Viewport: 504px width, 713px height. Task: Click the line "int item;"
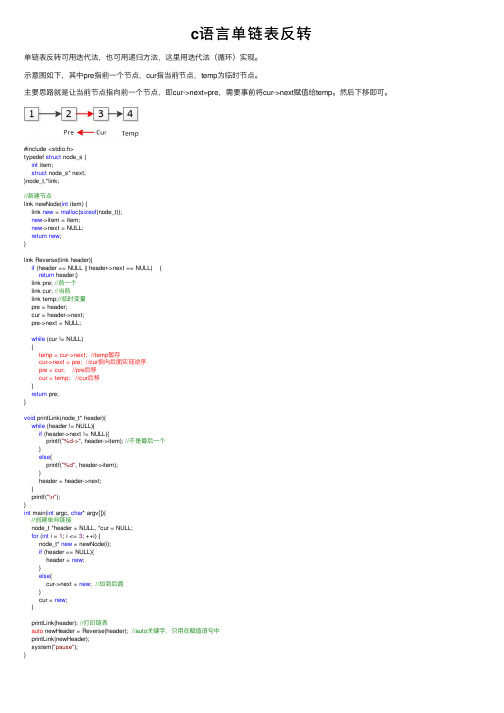[42, 165]
